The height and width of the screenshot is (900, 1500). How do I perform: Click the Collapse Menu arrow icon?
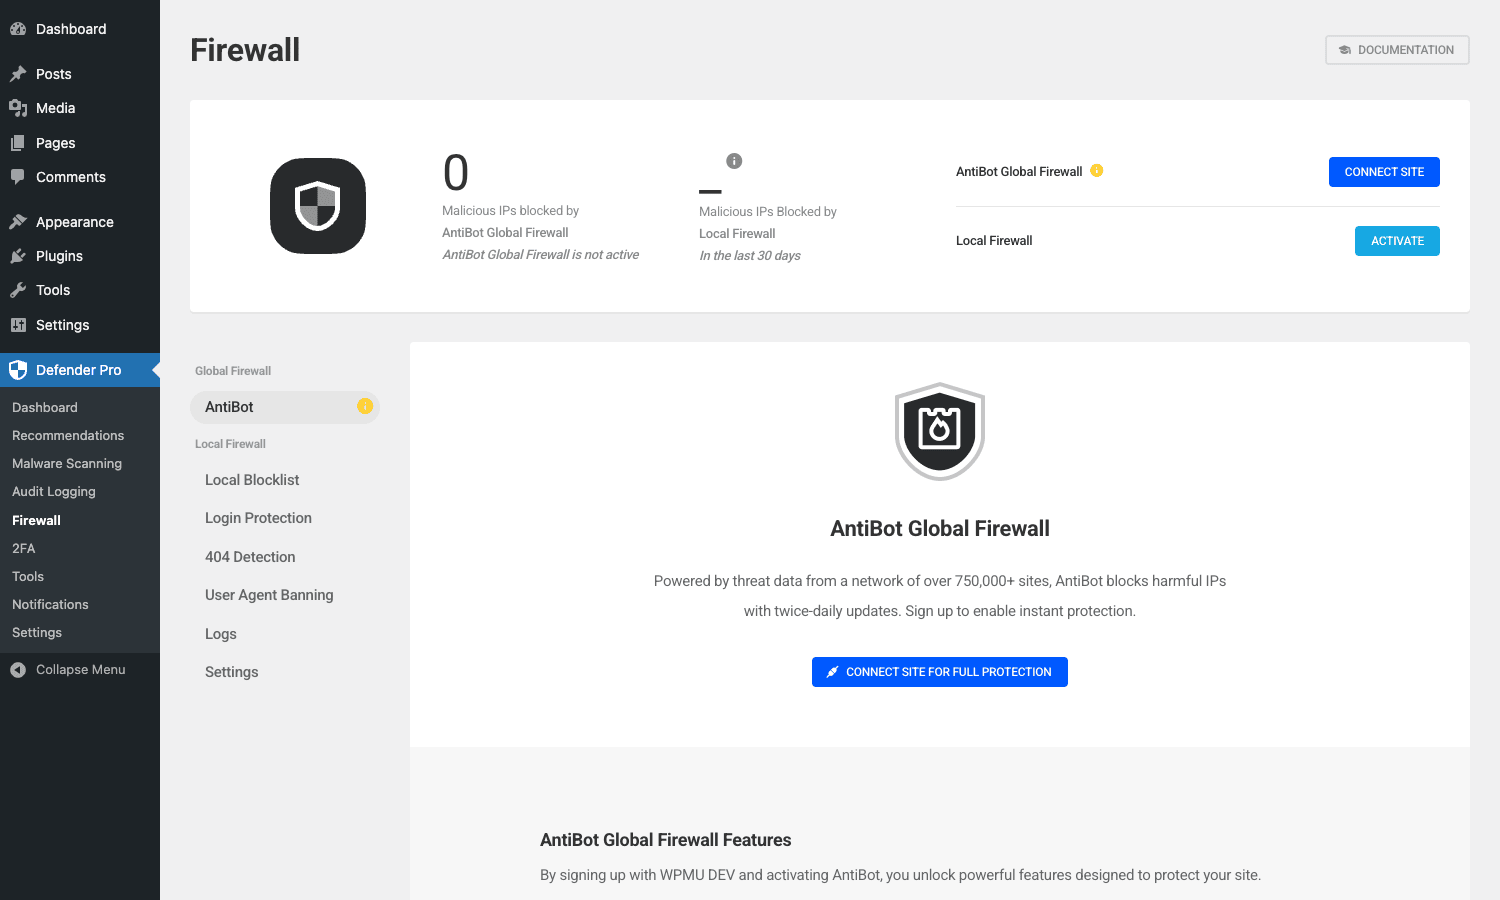coord(18,670)
